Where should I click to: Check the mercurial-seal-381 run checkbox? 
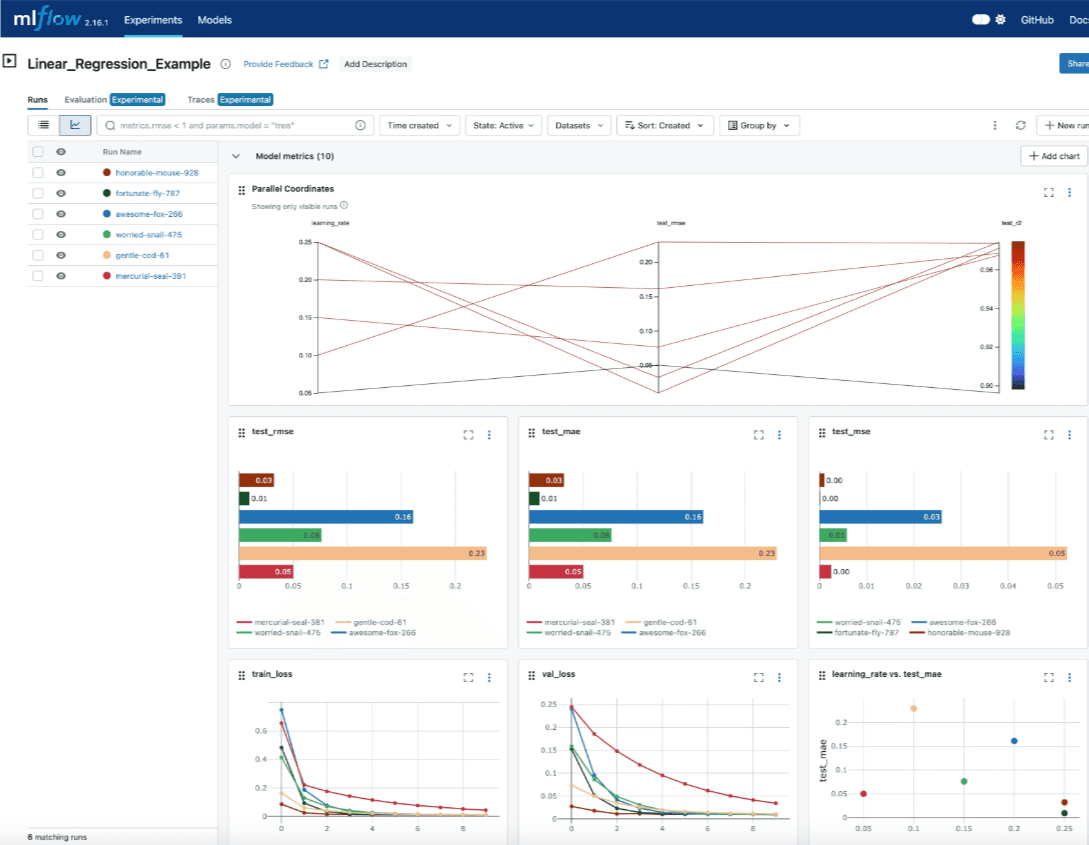[40, 275]
